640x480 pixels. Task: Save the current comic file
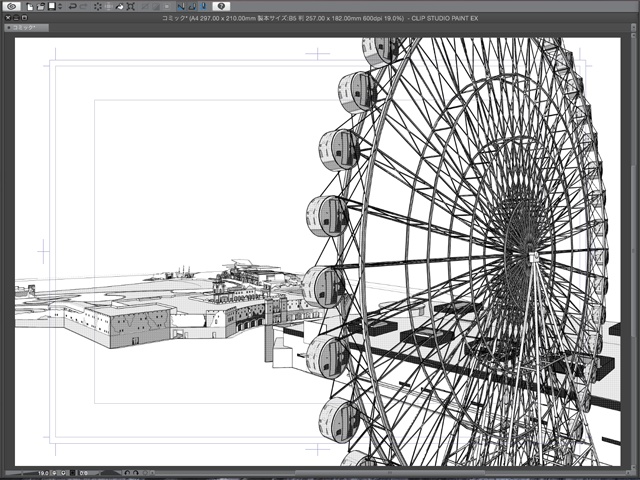coord(52,6)
